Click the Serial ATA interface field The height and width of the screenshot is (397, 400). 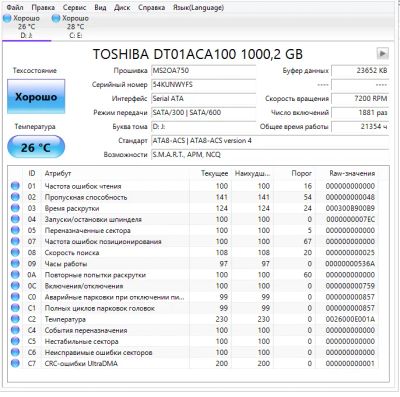click(x=203, y=99)
